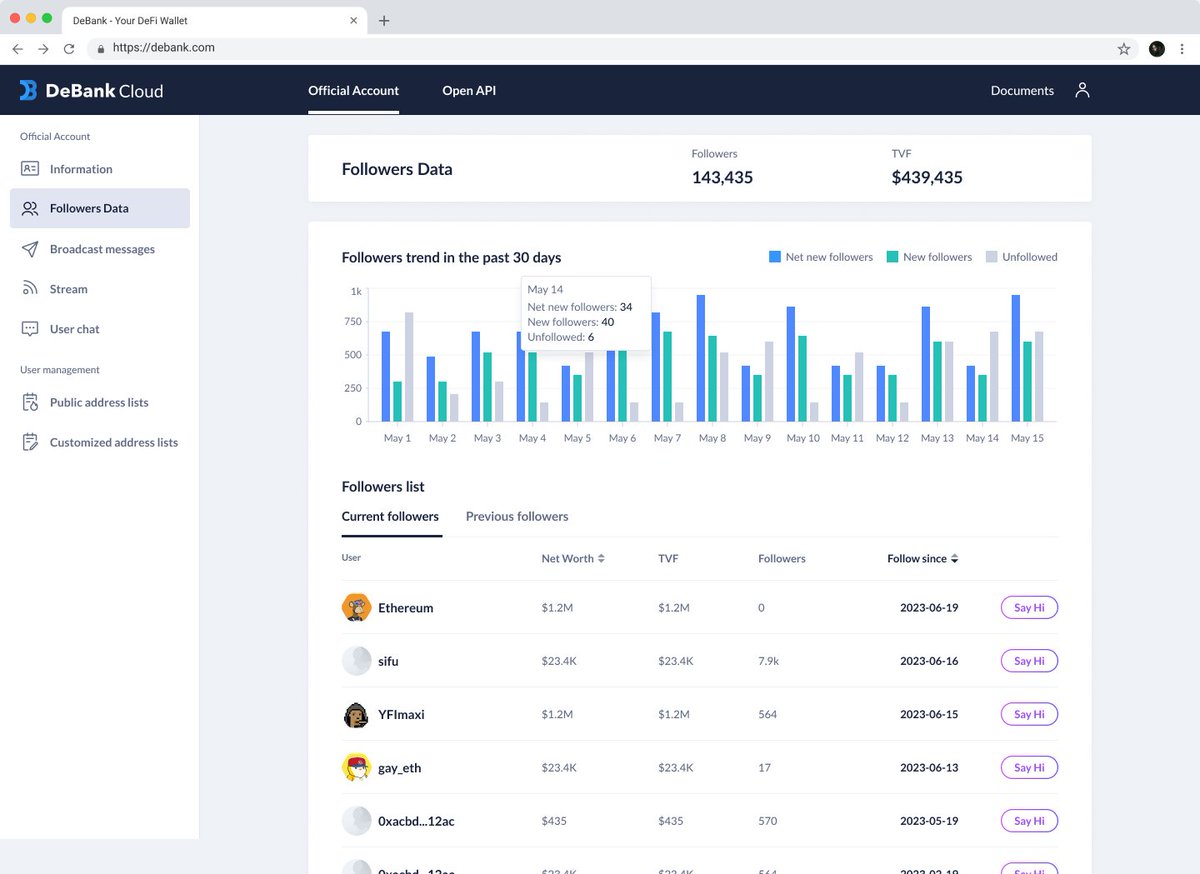Click the May 10 axis label
The height and width of the screenshot is (874, 1200).
click(803, 438)
